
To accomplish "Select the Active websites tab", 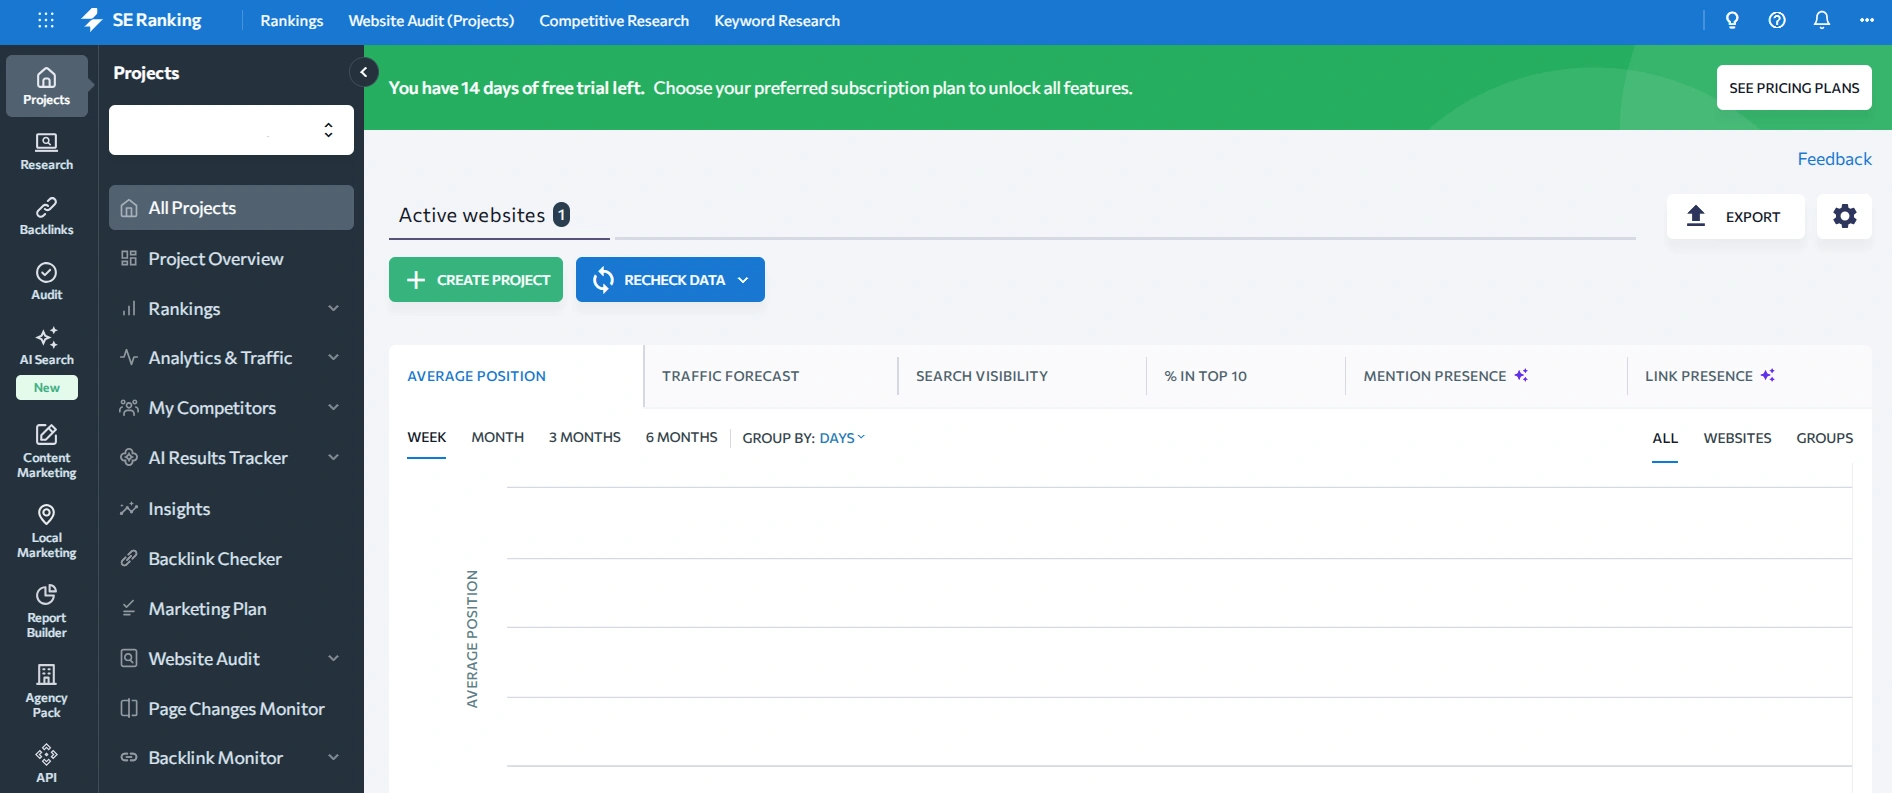I will [x=499, y=215].
